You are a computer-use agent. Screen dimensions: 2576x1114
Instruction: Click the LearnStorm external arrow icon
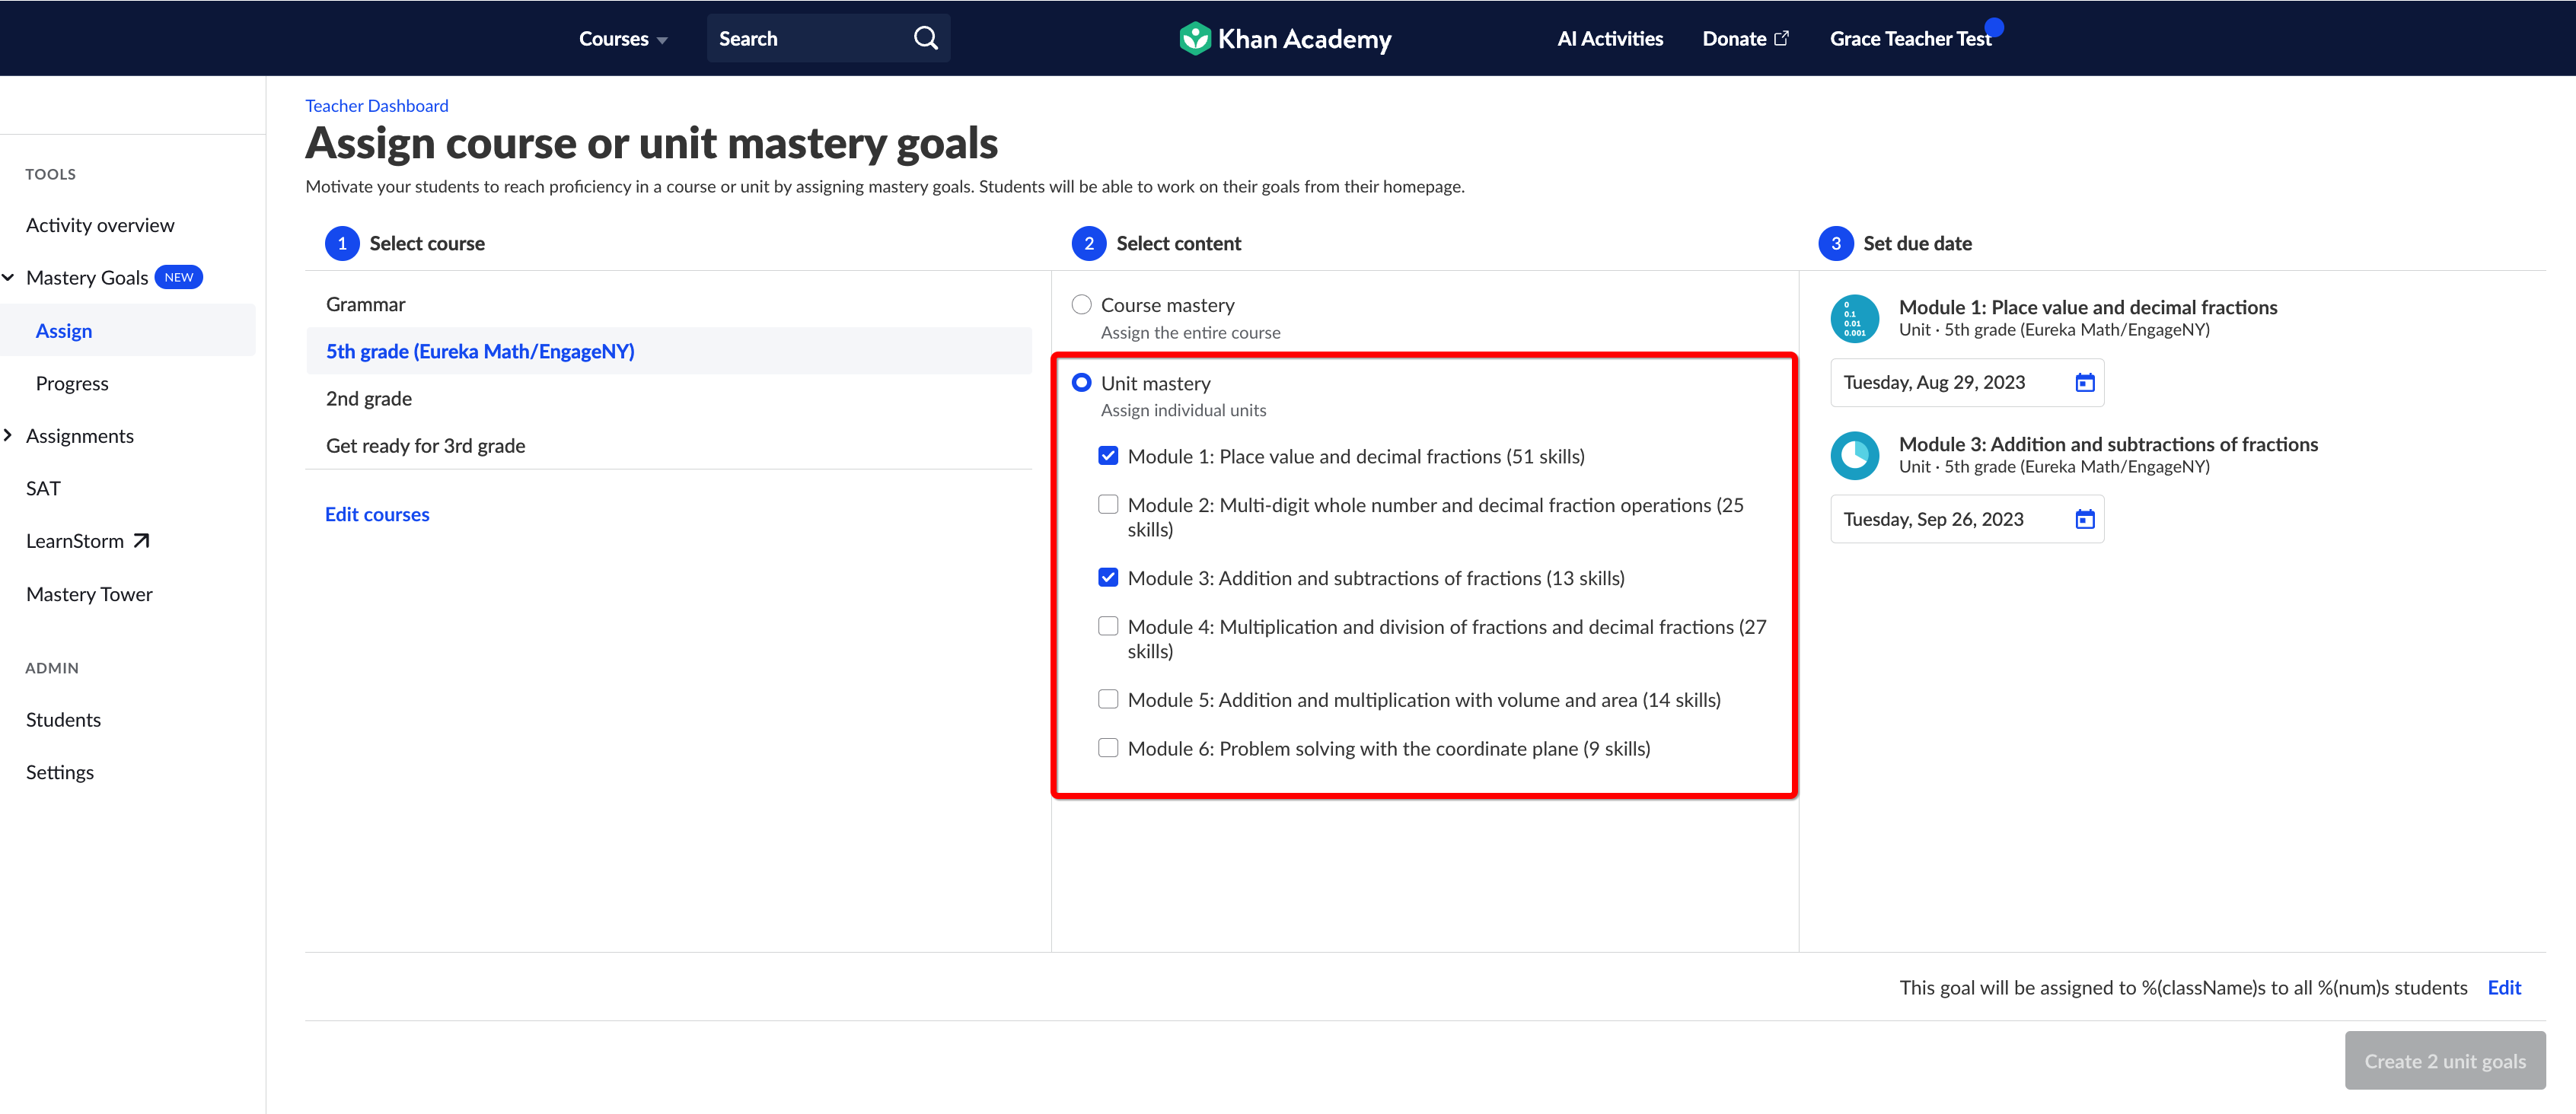141,541
